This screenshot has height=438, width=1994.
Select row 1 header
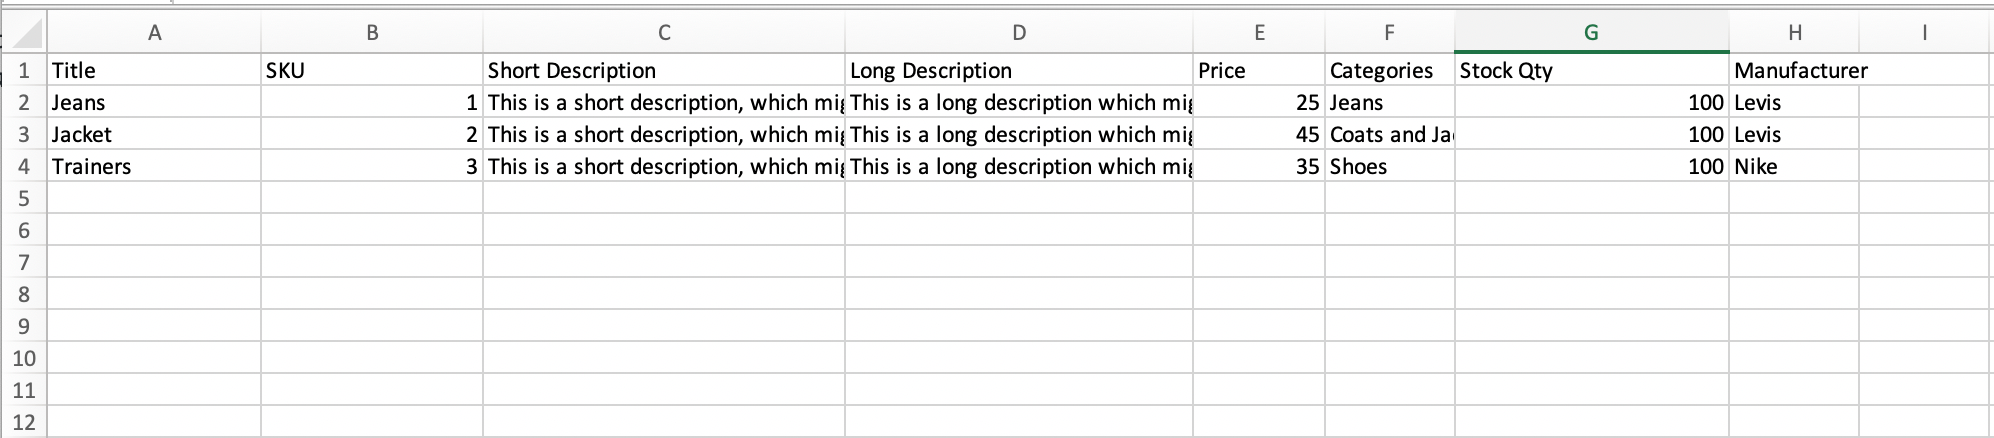24,70
